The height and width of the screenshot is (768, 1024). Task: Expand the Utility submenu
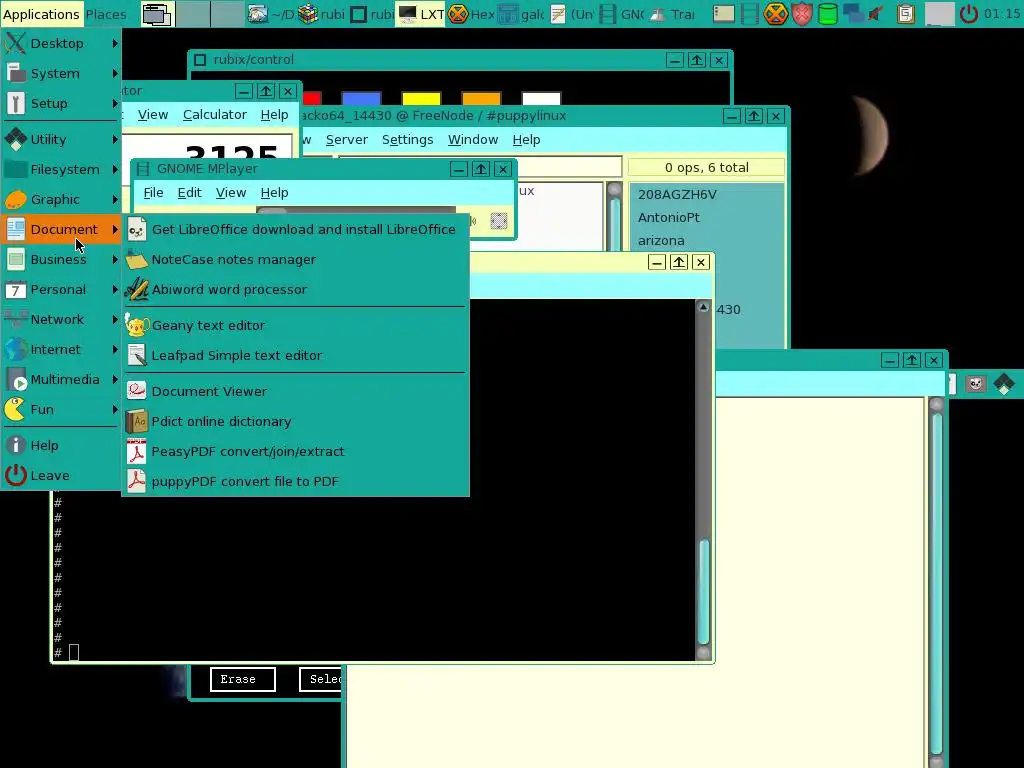[61, 139]
